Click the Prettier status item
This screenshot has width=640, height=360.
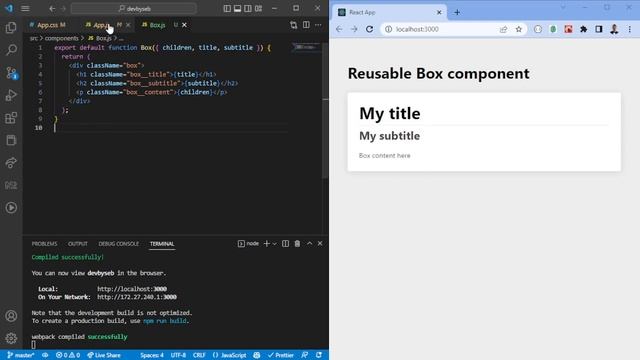tap(281, 355)
